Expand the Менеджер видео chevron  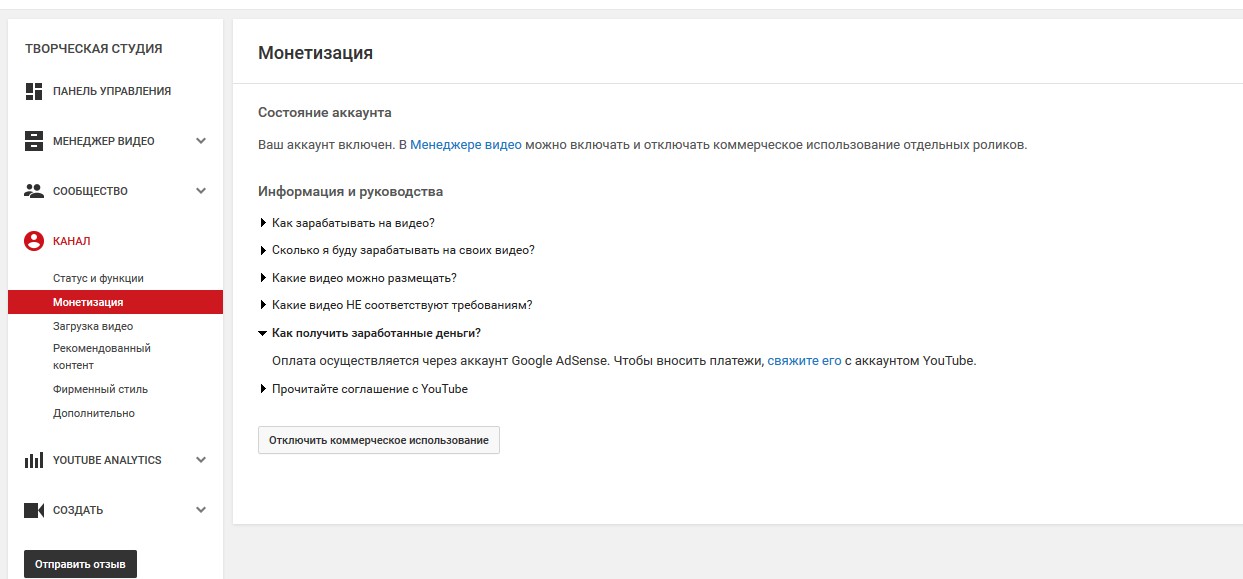(x=201, y=141)
